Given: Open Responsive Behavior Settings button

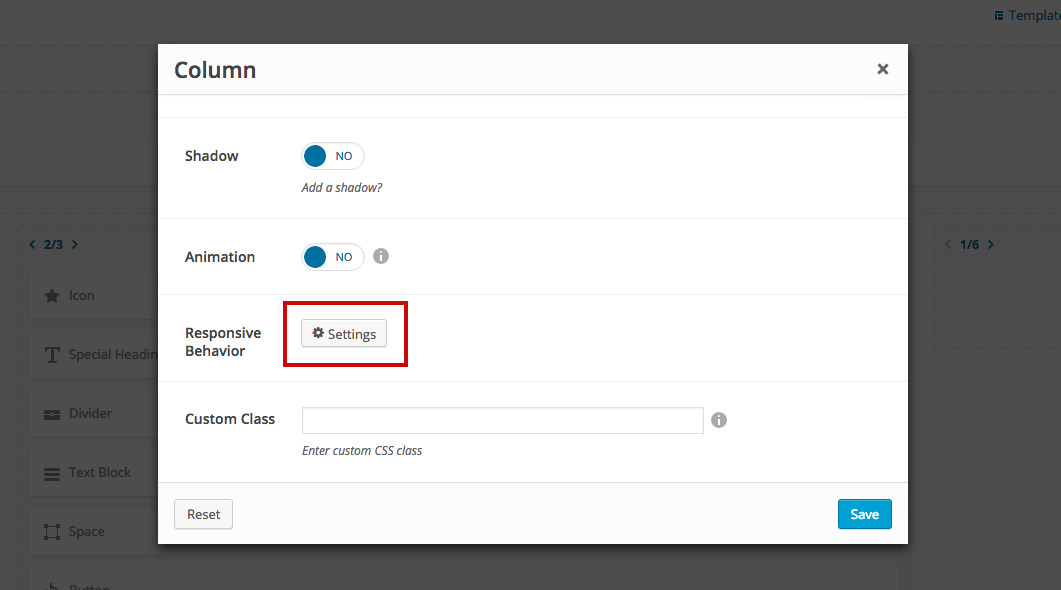Looking at the screenshot, I should coord(344,334).
